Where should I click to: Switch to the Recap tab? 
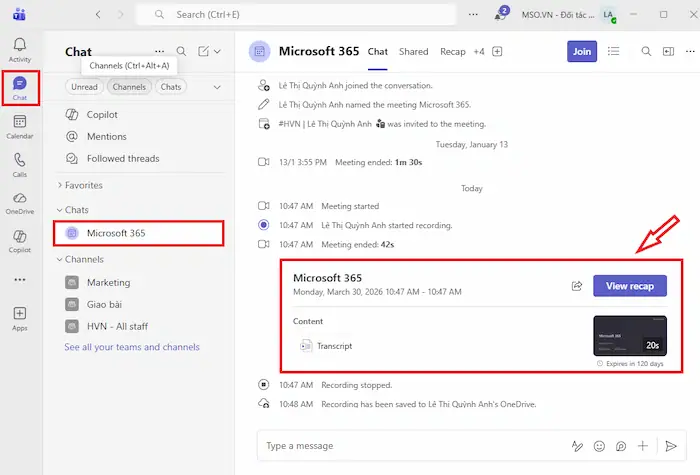click(453, 51)
